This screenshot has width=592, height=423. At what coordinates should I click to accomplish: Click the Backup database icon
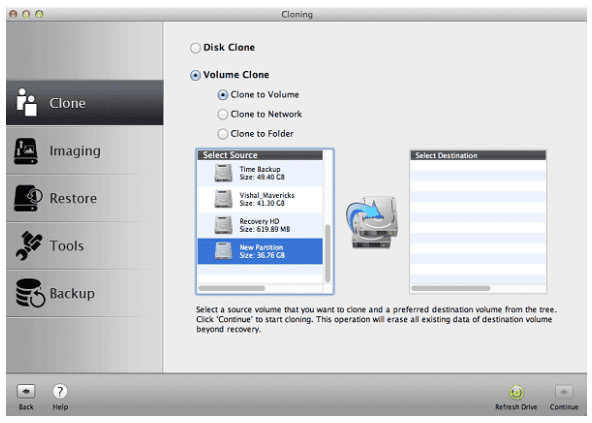point(30,293)
